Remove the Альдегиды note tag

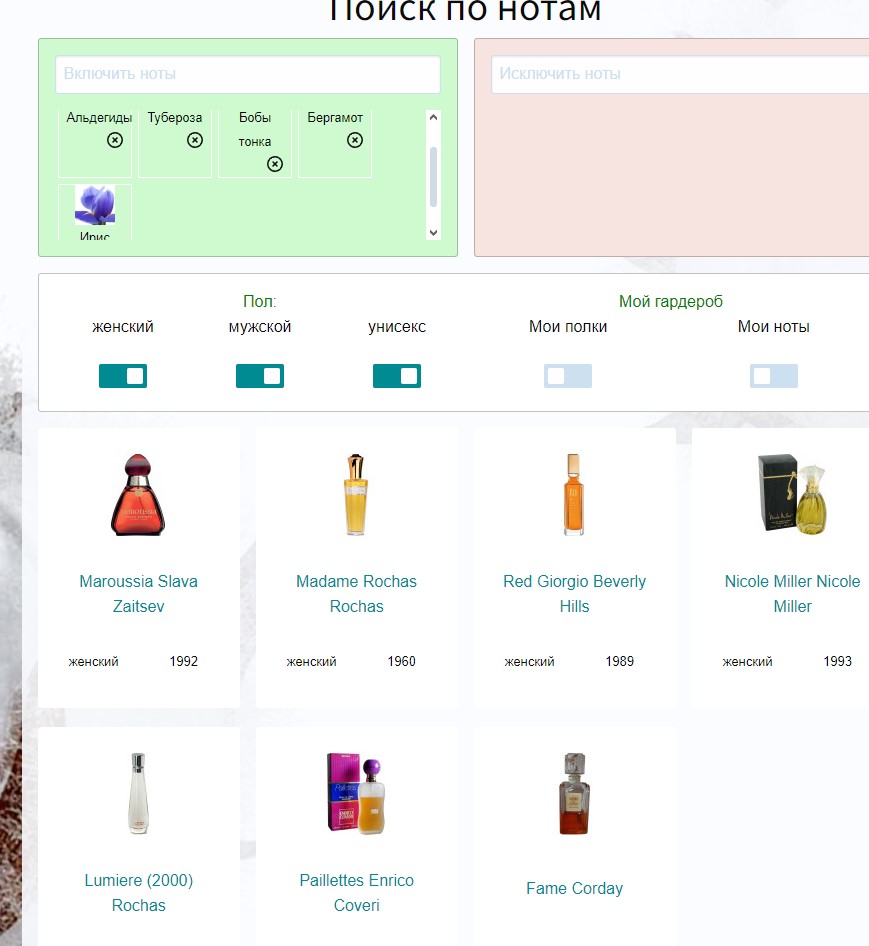pyautogui.click(x=115, y=140)
